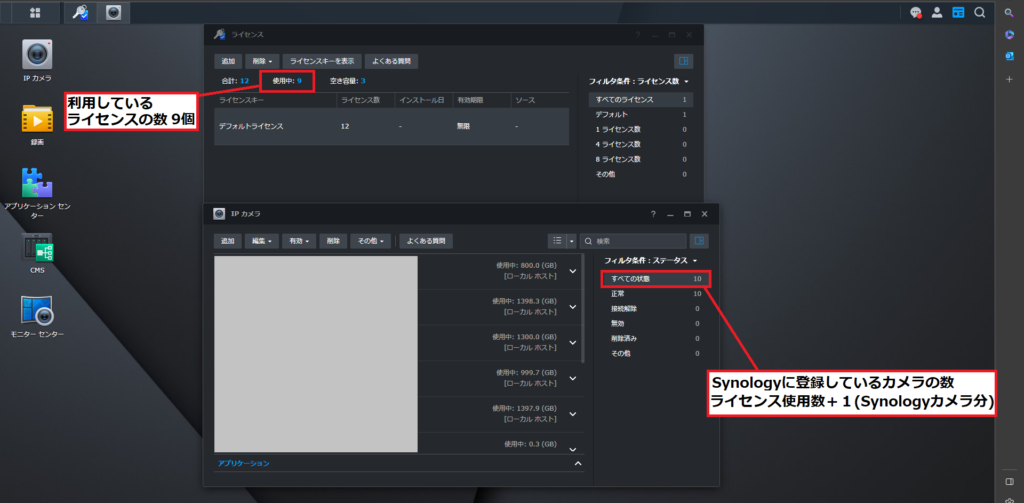Click the 検索 search field
Screen dimensions: 1024x503
tap(633, 241)
